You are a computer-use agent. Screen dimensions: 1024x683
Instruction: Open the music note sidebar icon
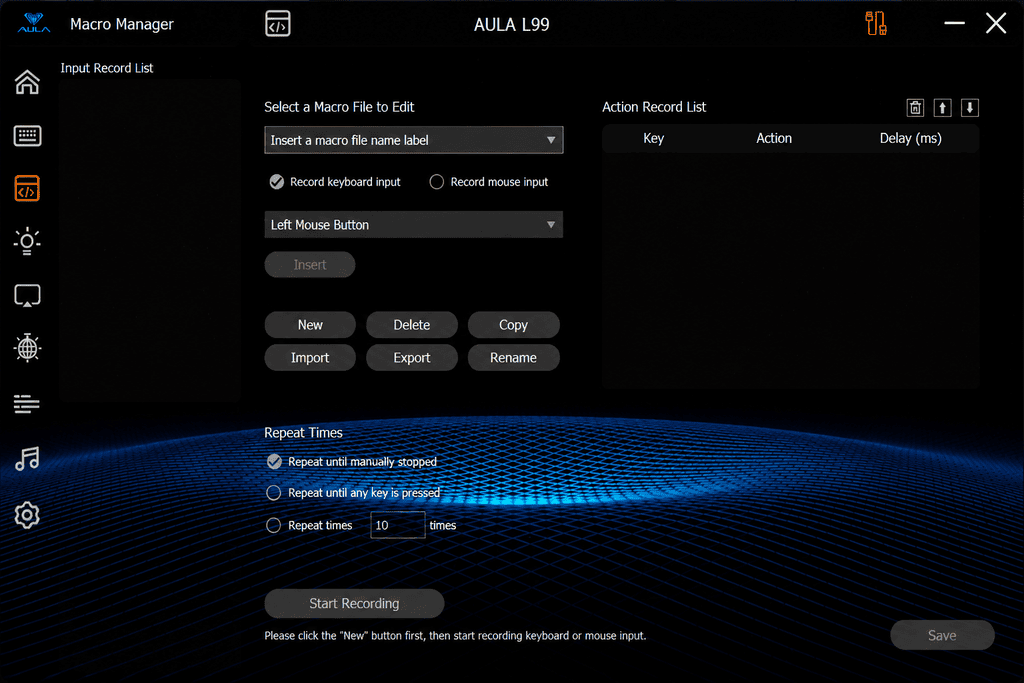click(27, 459)
